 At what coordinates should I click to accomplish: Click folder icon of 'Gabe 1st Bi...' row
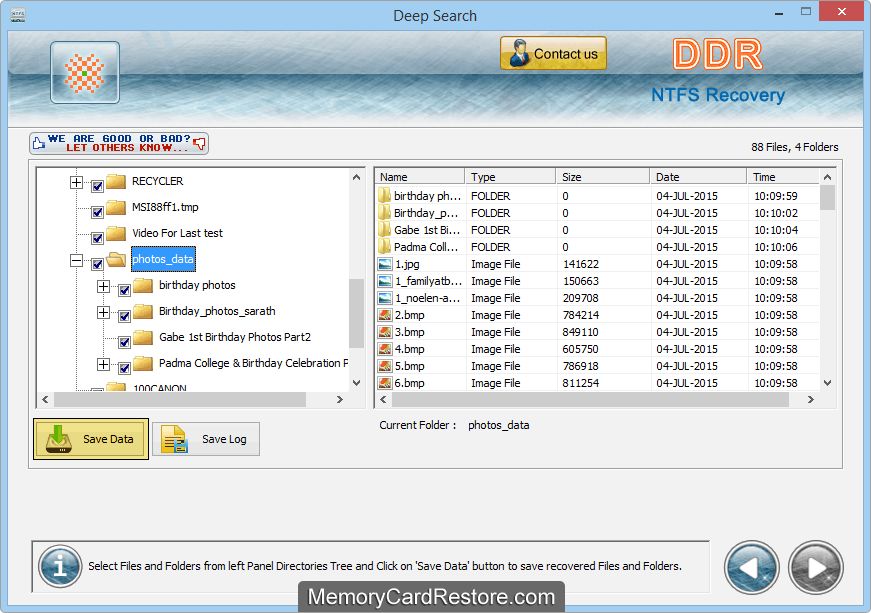(x=384, y=230)
